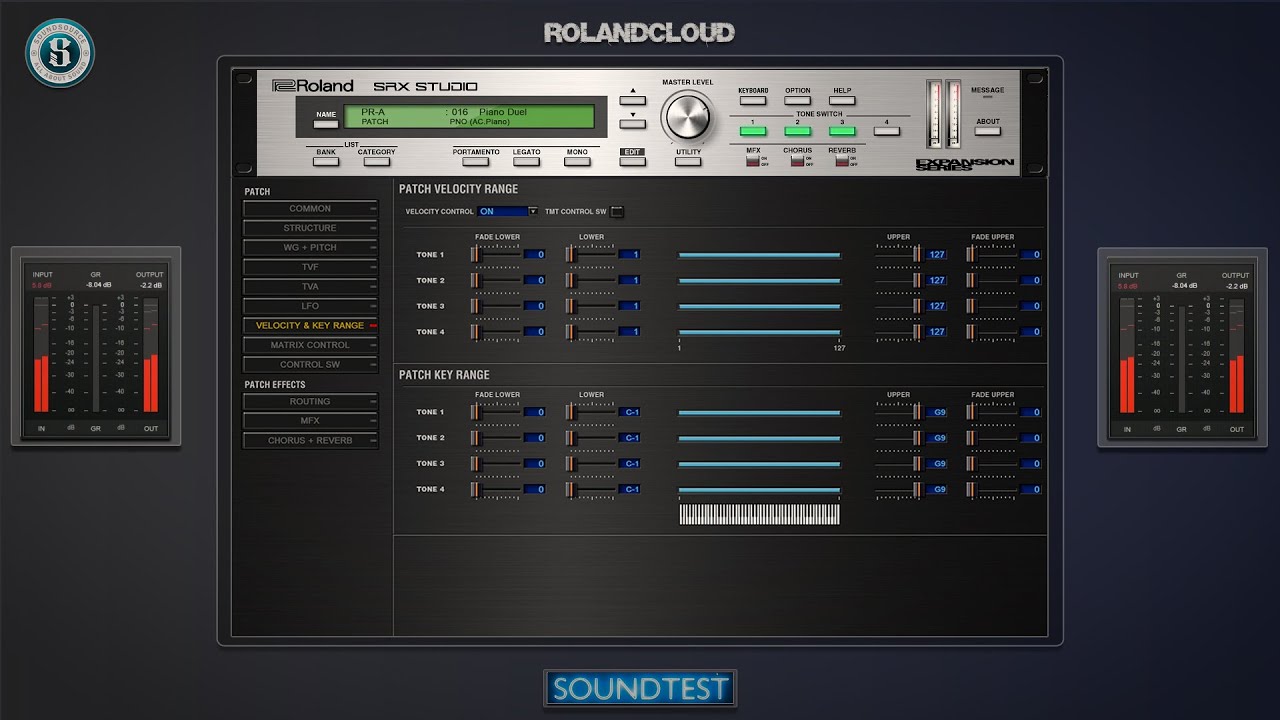Viewport: 1280px width, 720px height.
Task: Open the Chorus + Reverb section
Action: click(310, 441)
